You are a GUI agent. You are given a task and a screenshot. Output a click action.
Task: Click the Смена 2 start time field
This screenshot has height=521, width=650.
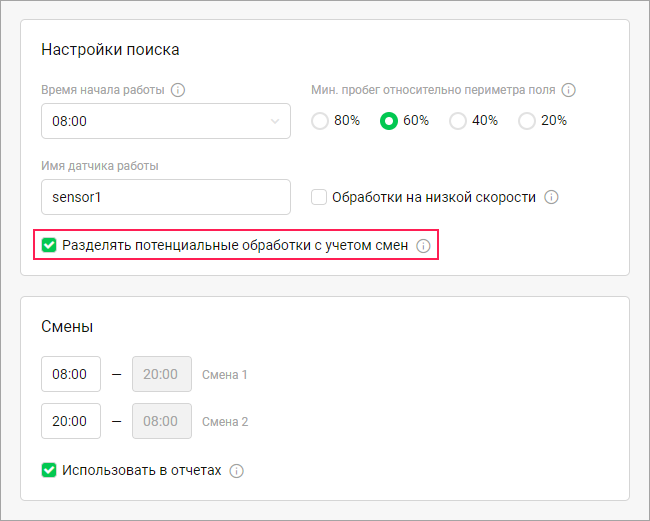pyautogui.click(x=70, y=421)
